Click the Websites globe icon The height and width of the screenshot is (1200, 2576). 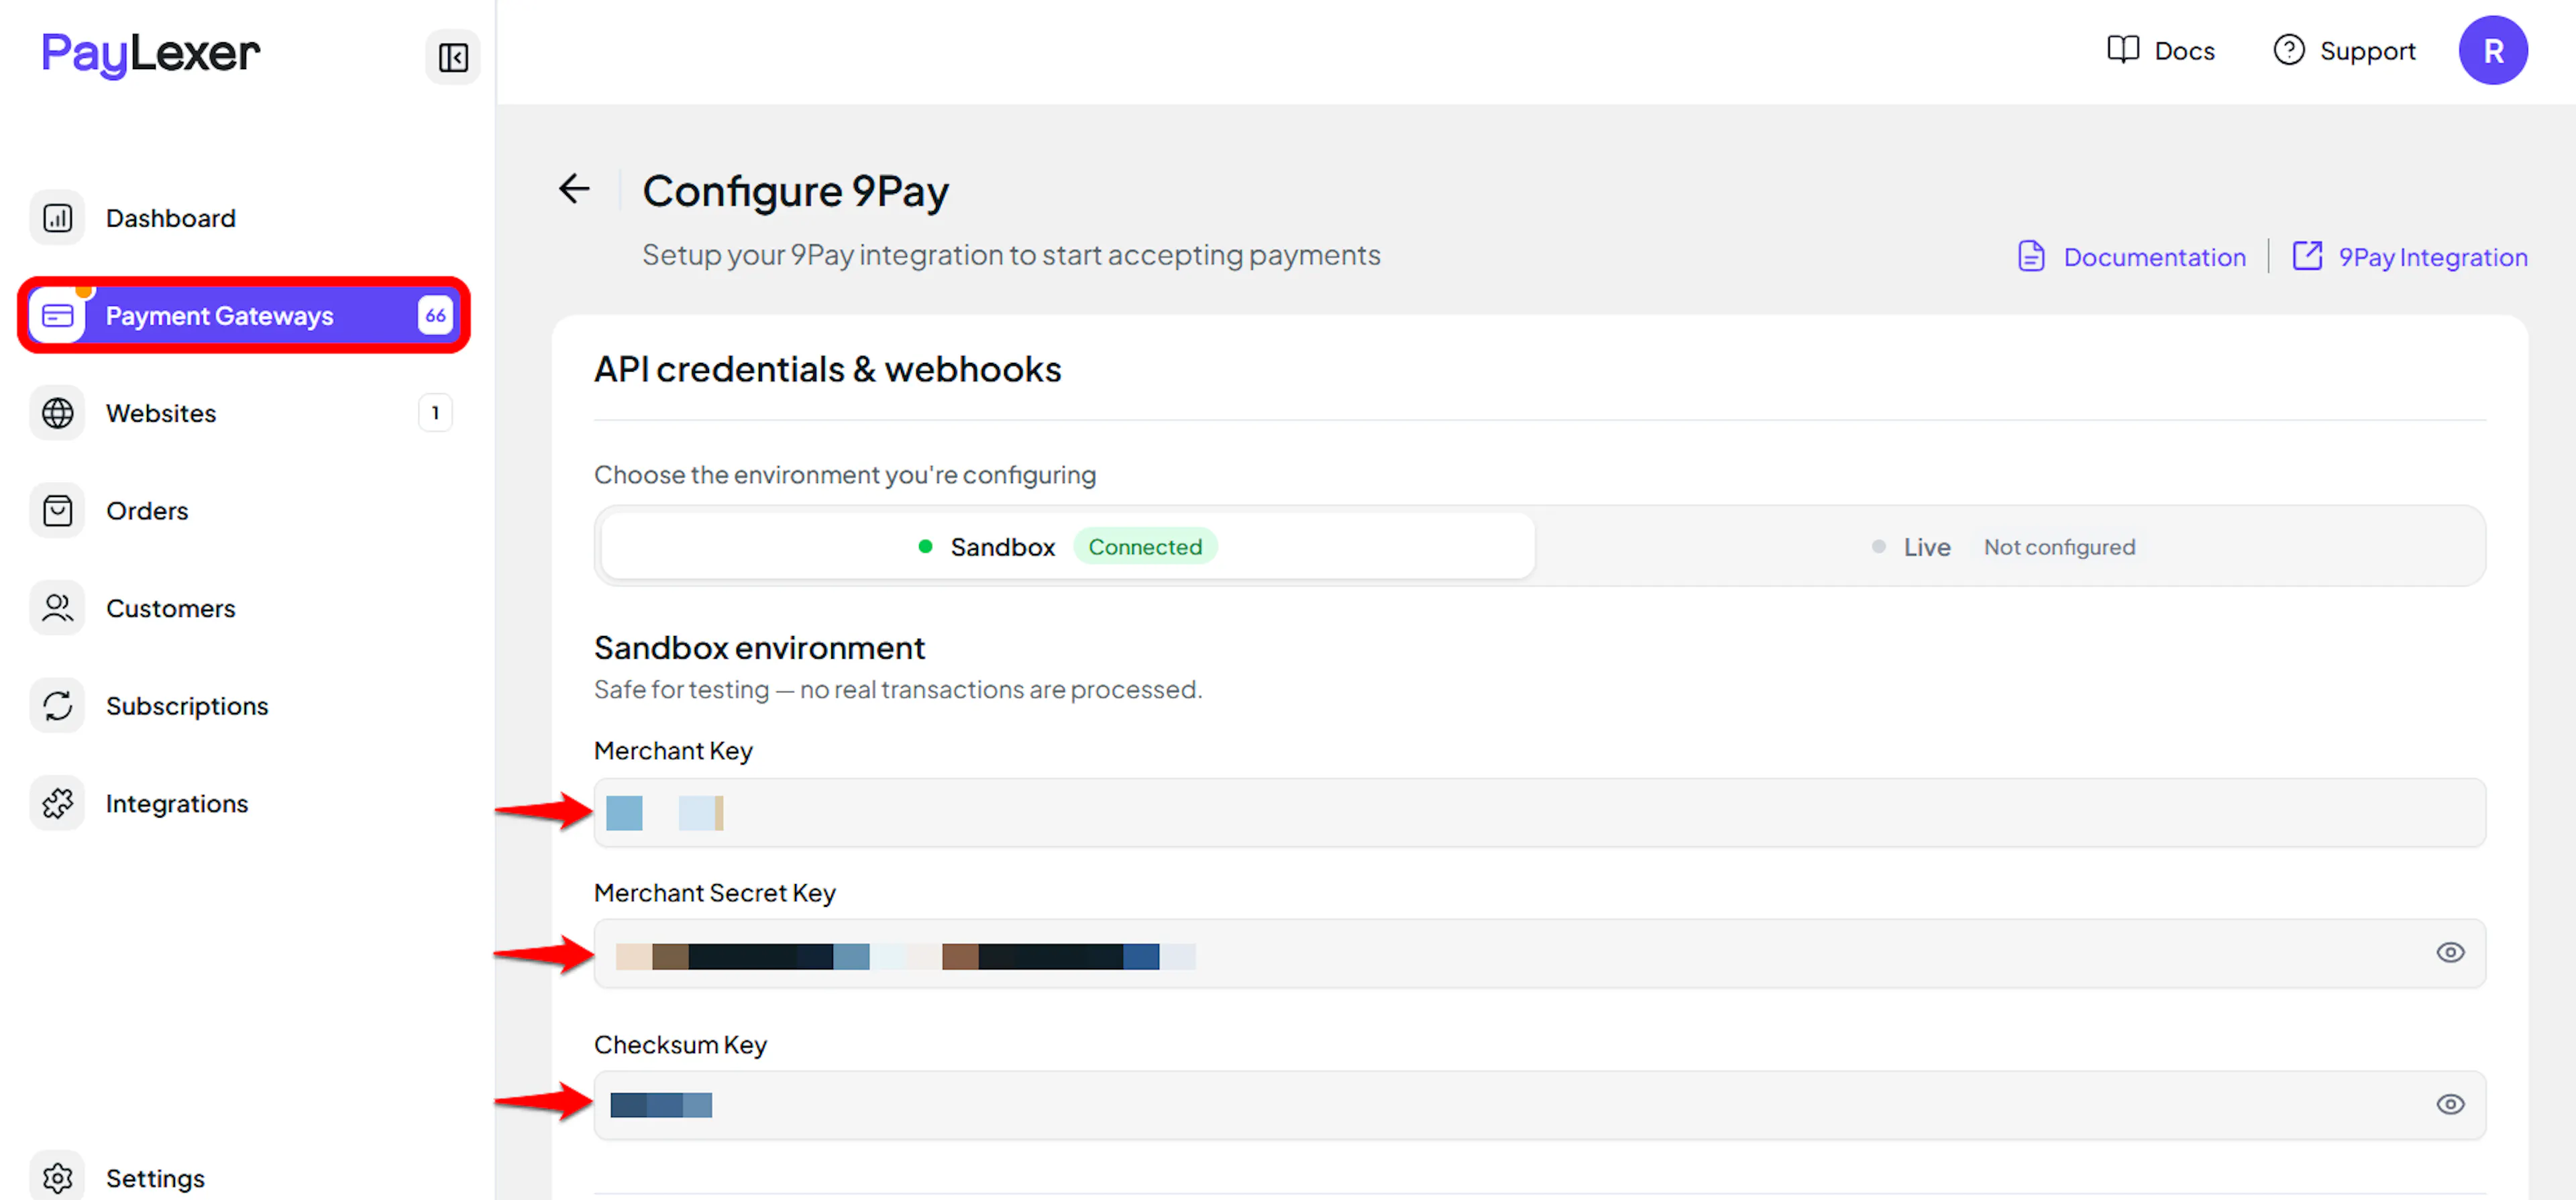click(x=58, y=413)
